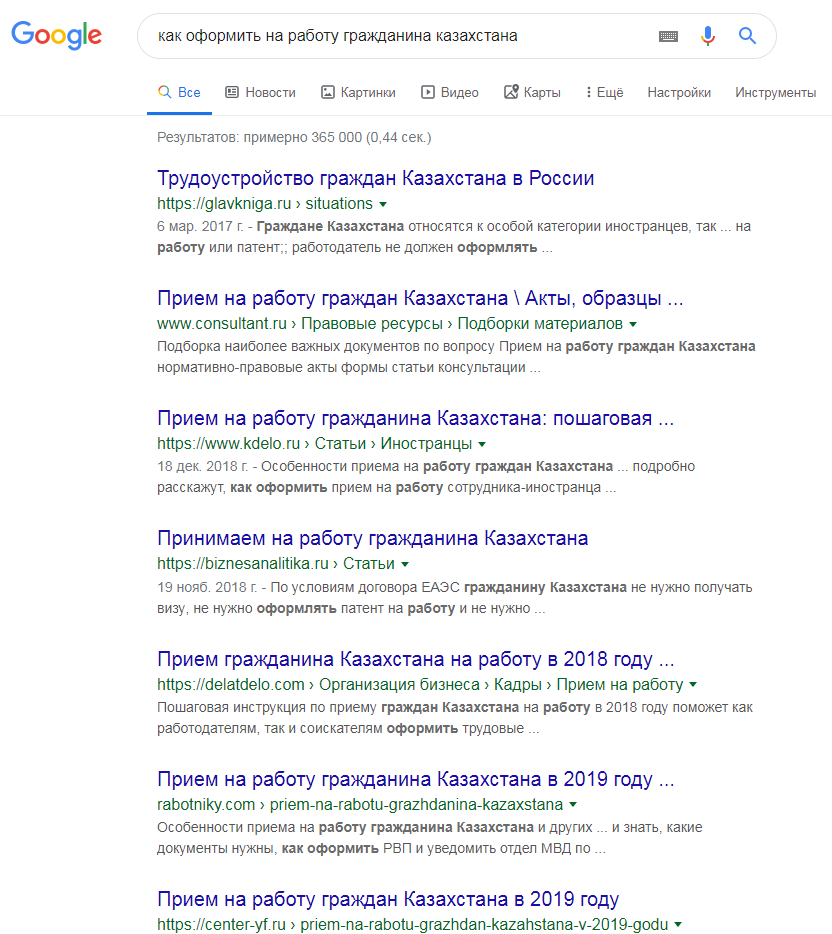
Task: Open the Новости news tab
Action: point(260,92)
